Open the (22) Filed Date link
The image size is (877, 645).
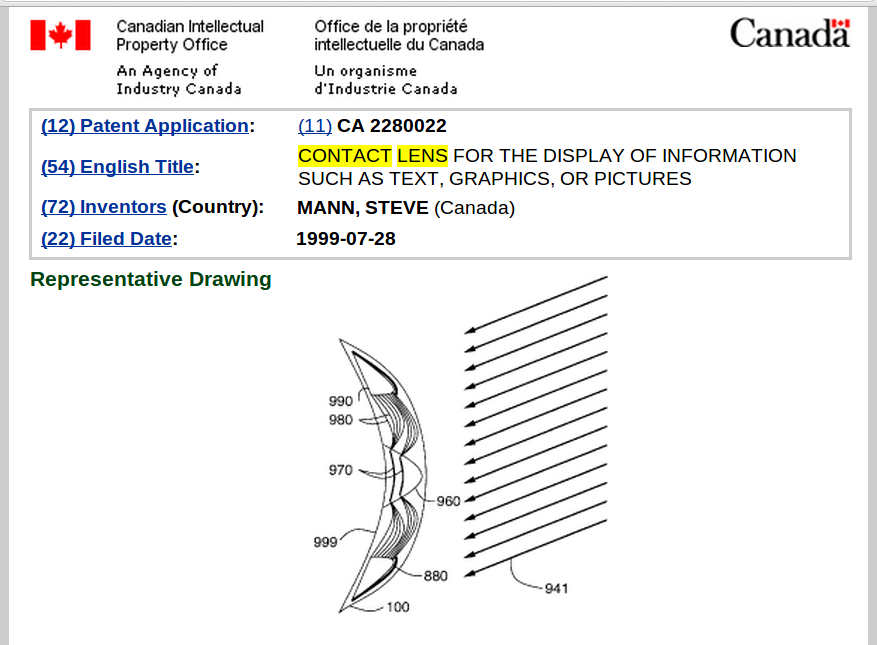point(106,239)
